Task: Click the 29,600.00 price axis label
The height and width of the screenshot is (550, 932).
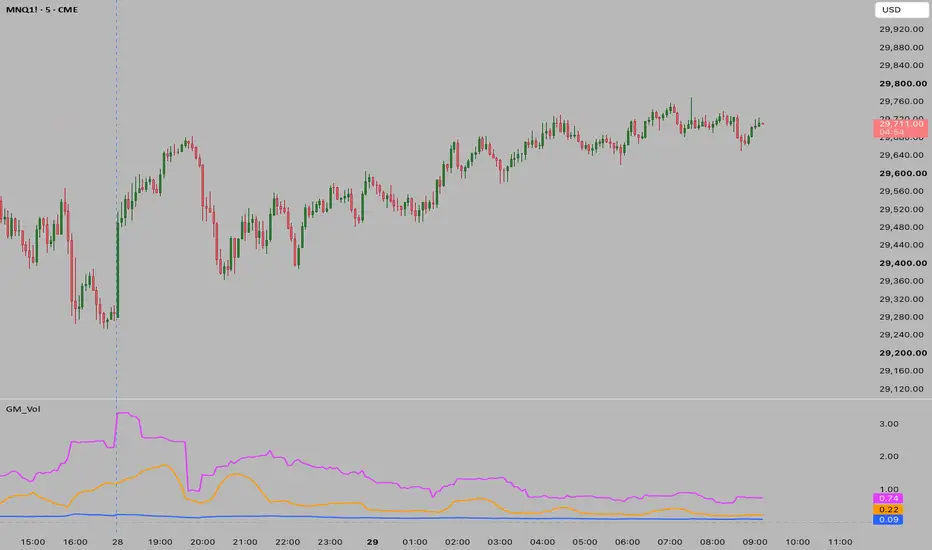Action: point(902,174)
